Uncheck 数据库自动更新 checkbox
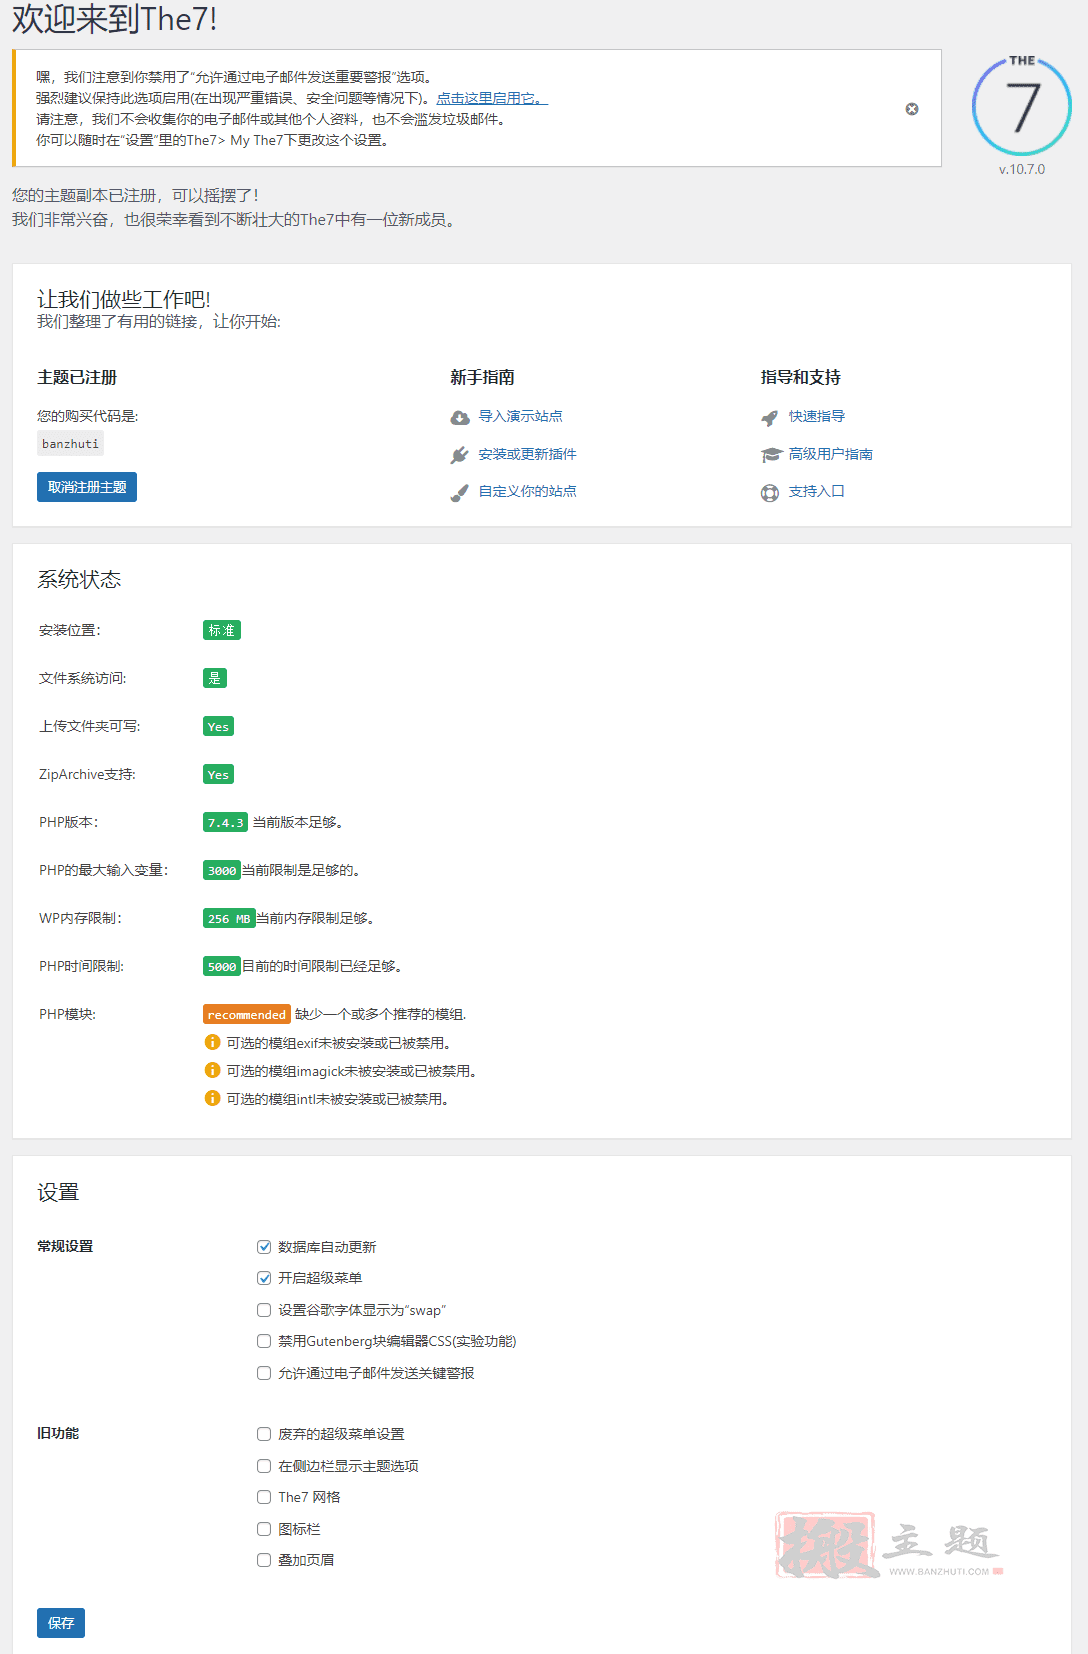 click(x=264, y=1247)
